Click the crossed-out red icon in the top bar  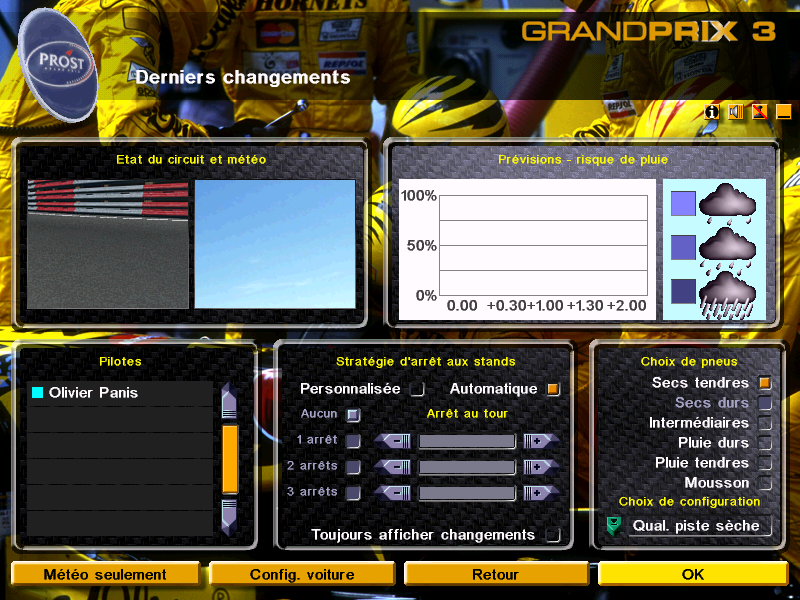[x=760, y=112]
